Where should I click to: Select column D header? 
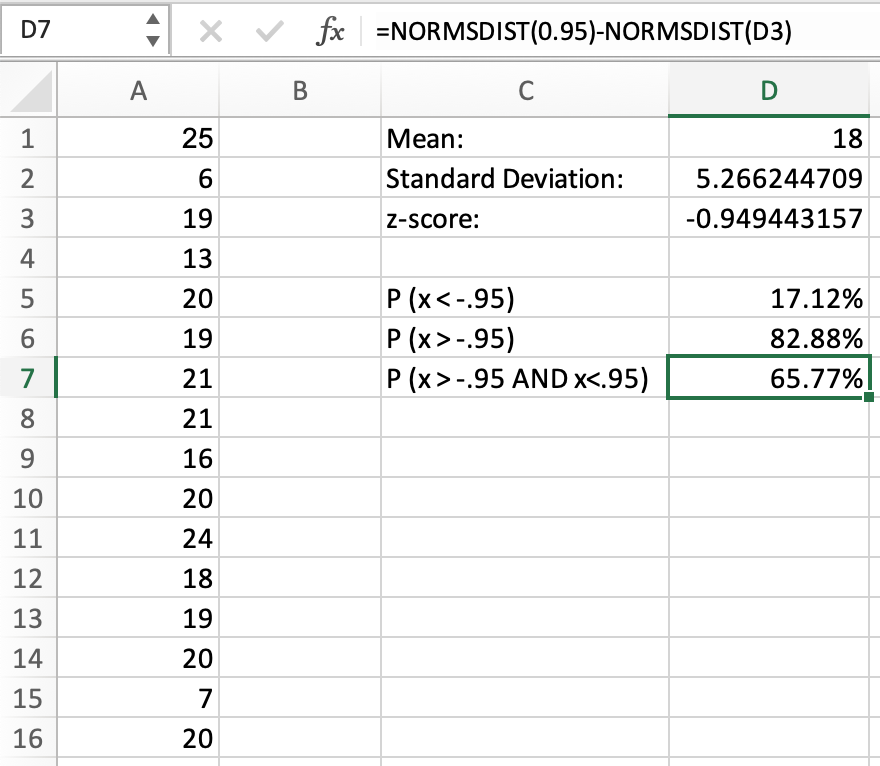point(769,91)
